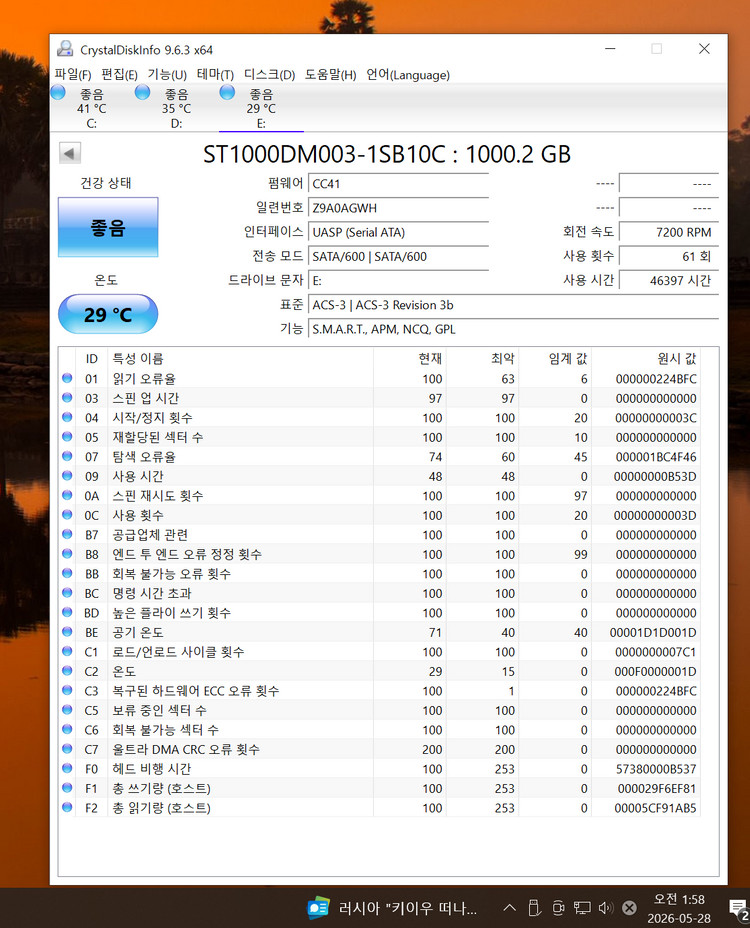The width and height of the screenshot is (750, 928).
Task: Select row B8 엔드 투 엔드 오류 정정 횟수
Action: click(x=379, y=554)
